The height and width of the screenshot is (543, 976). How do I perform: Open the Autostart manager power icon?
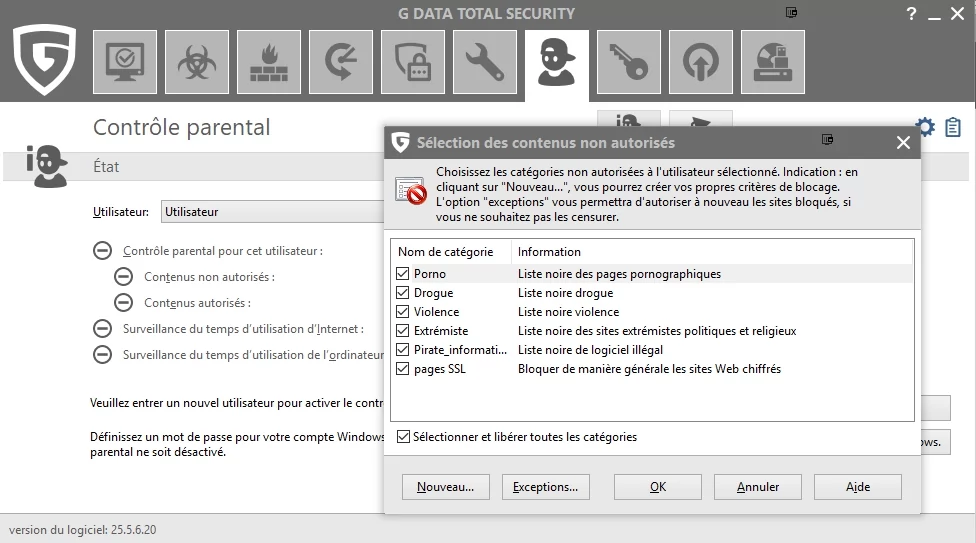[701, 62]
